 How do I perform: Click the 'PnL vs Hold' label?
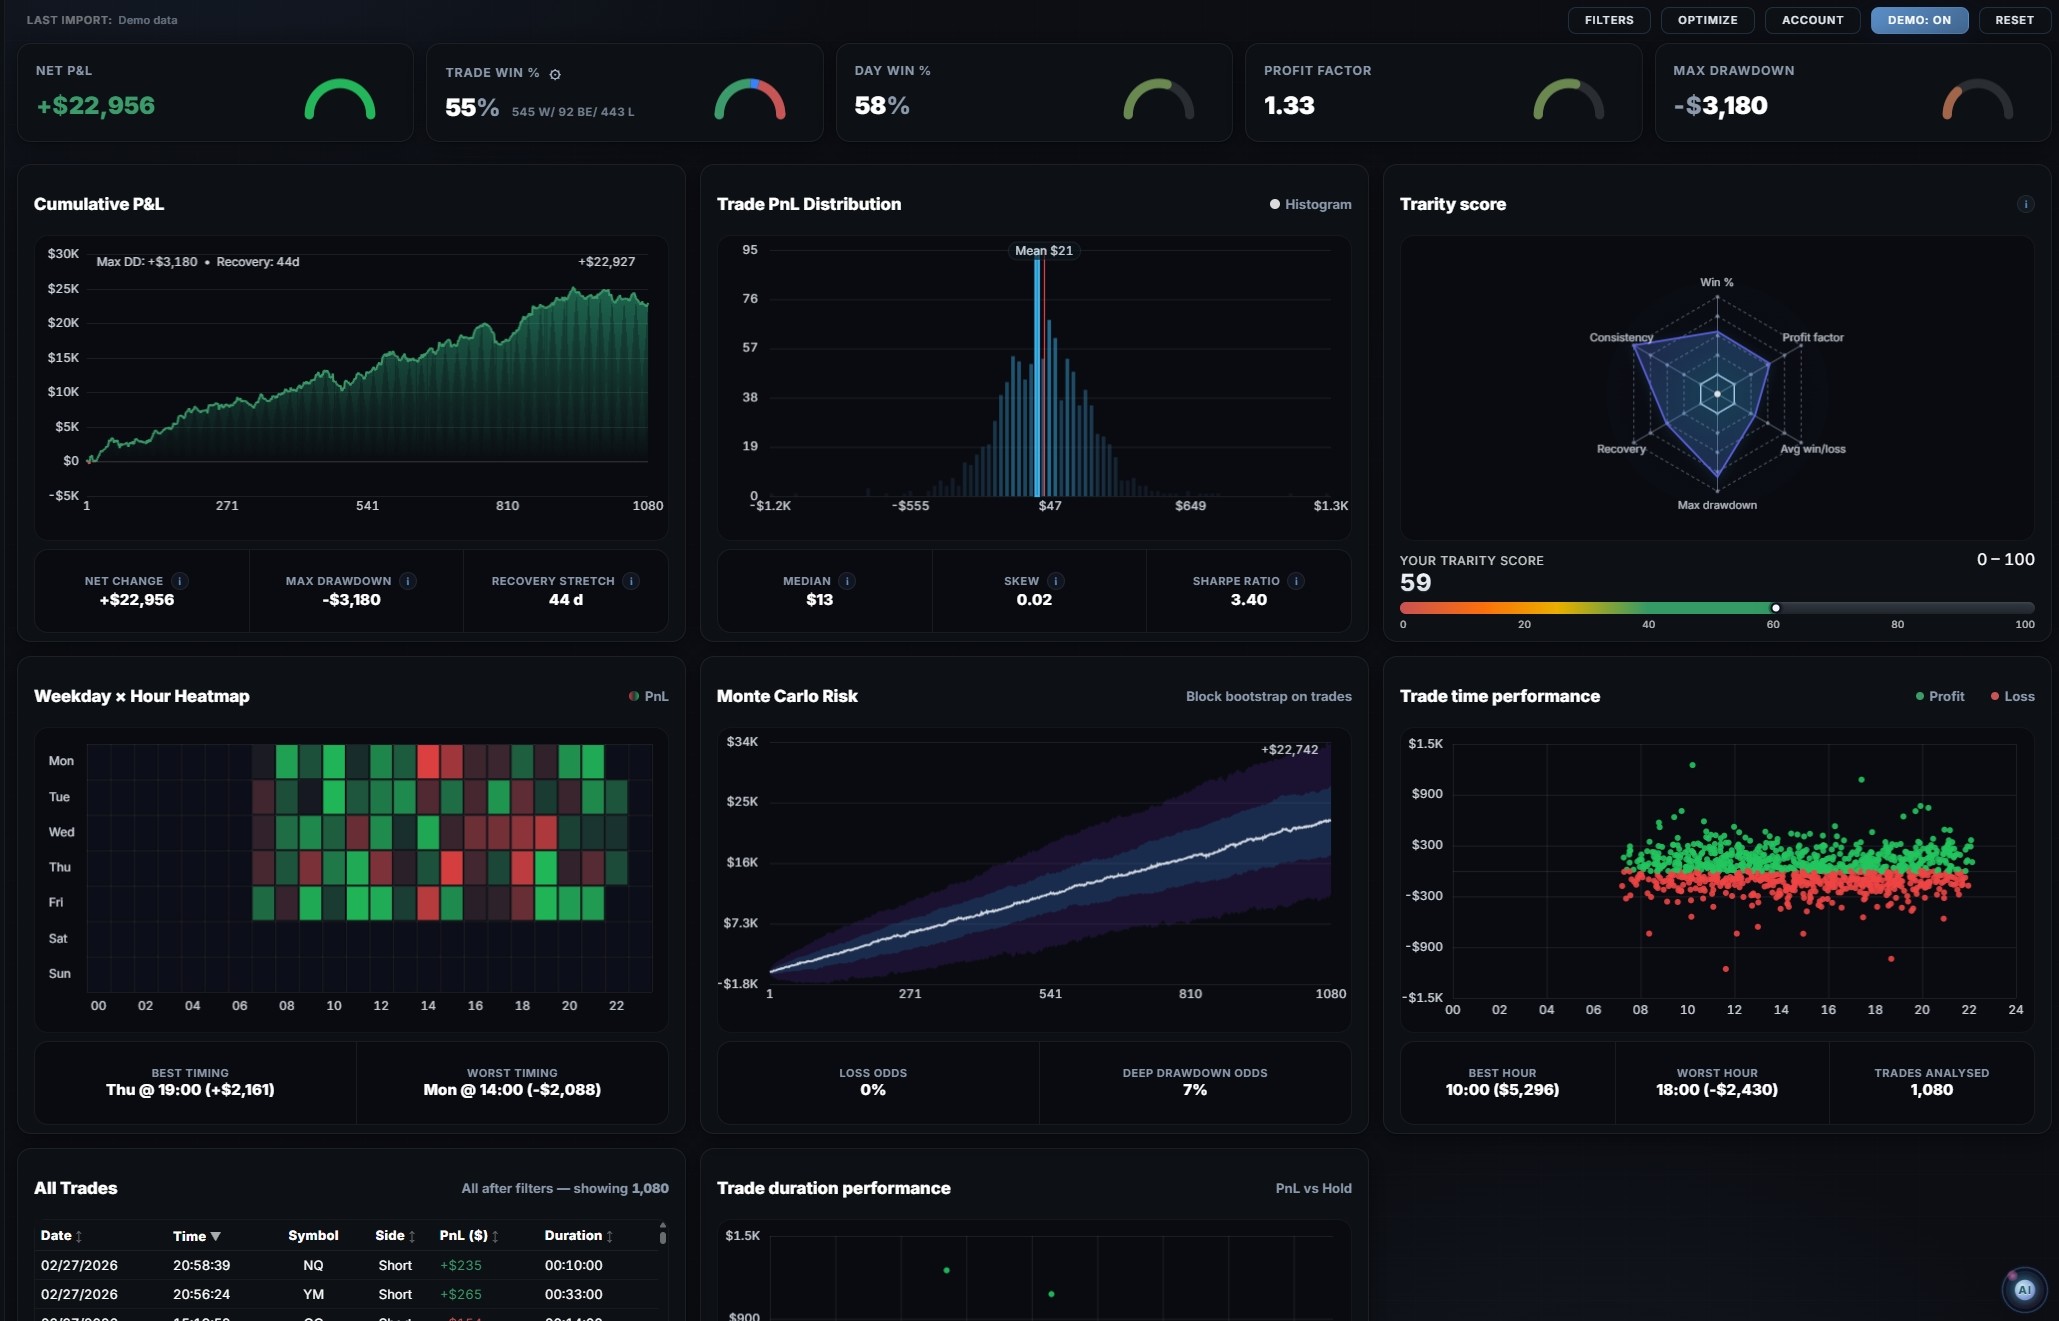1313,1188
